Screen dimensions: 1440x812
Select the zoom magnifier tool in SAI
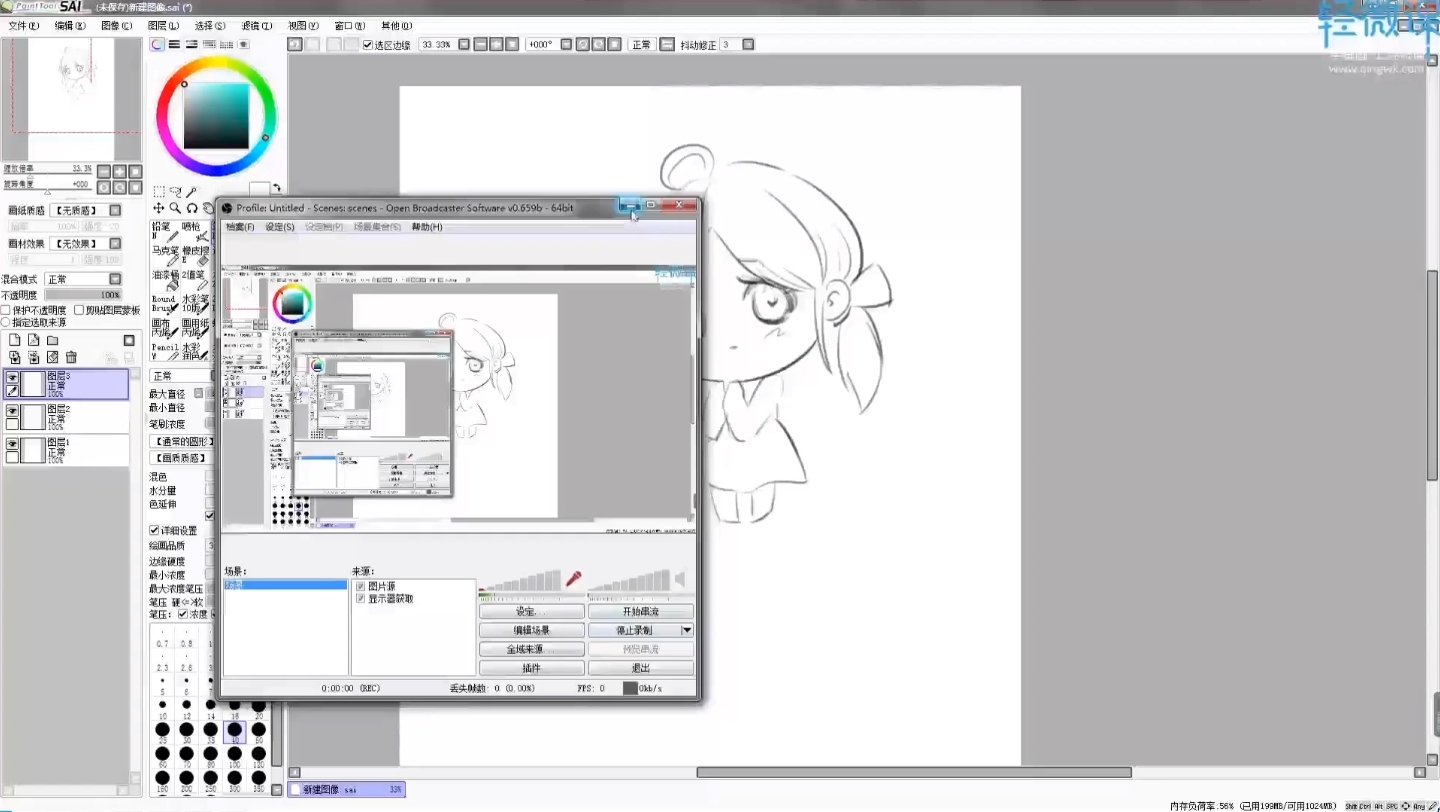(175, 208)
